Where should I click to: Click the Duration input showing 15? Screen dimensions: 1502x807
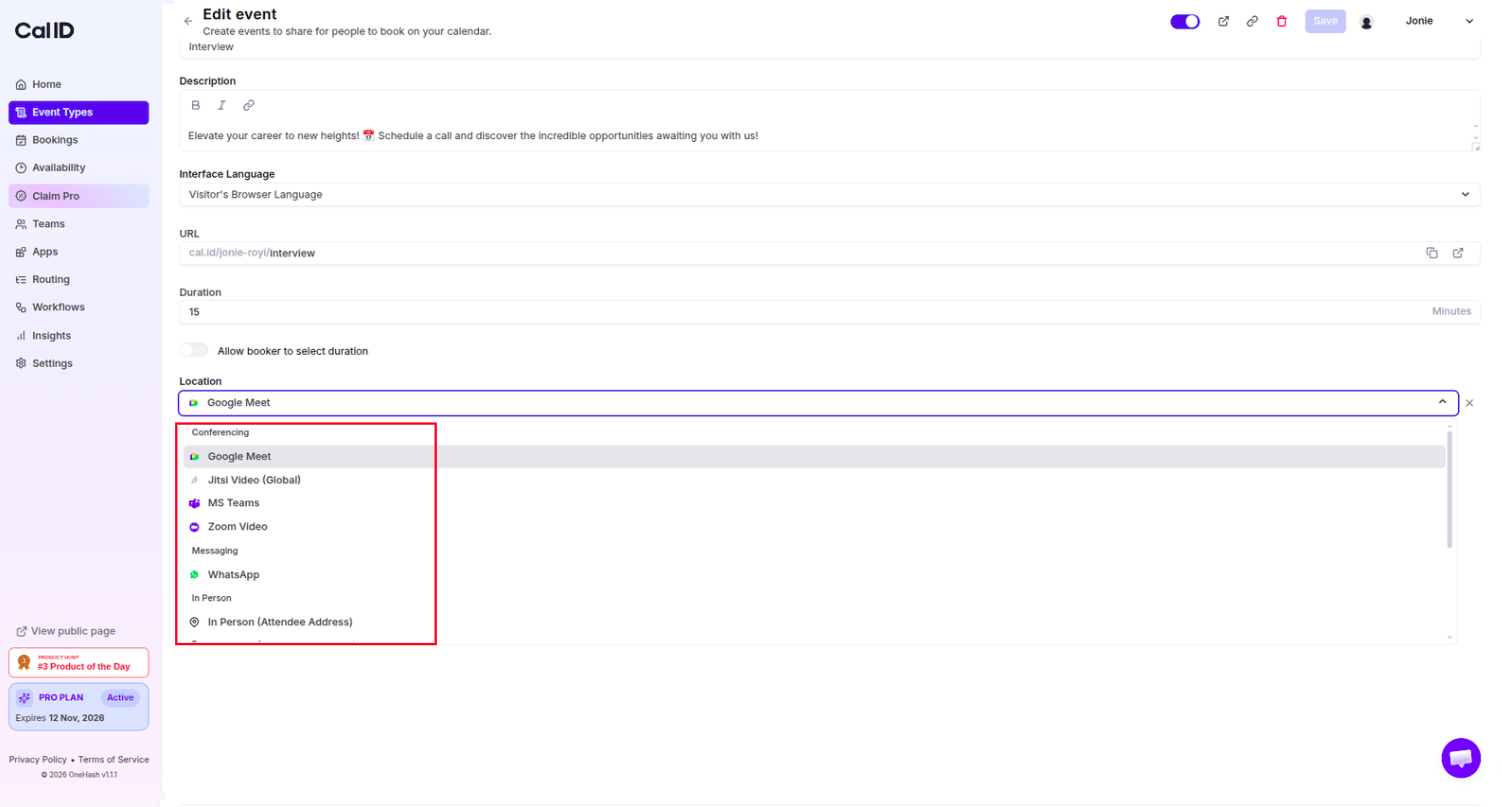tap(830, 312)
